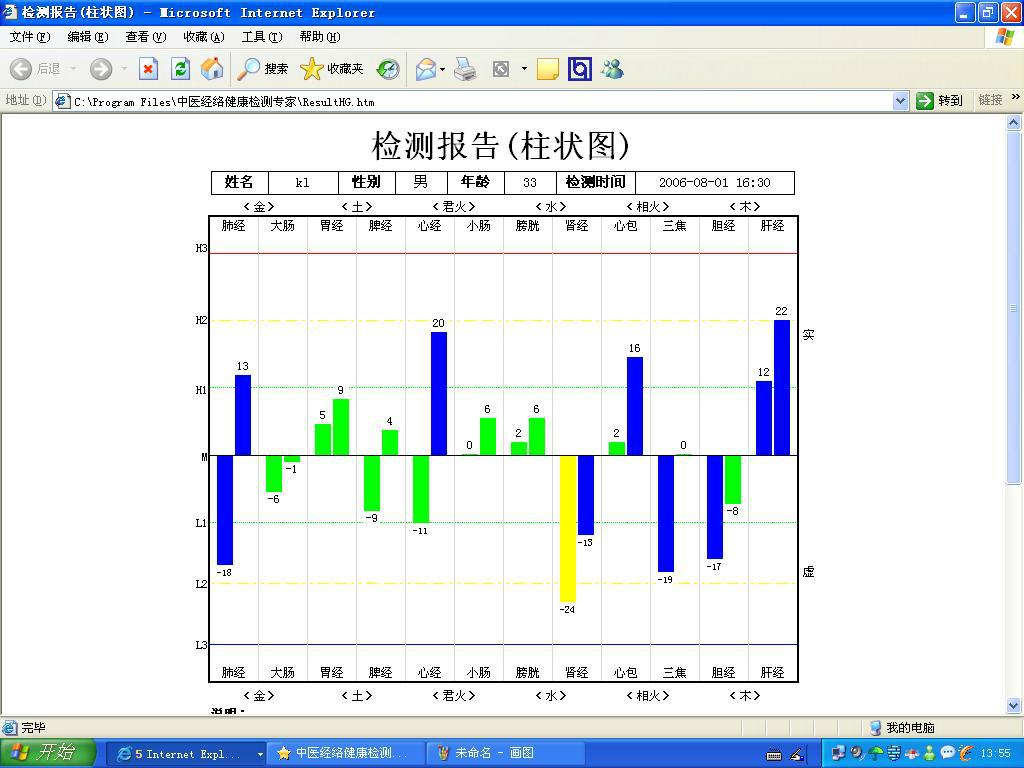Image resolution: width=1024 pixels, height=768 pixels.
Task: Expand the Back button history dropdown
Action: click(x=73, y=69)
